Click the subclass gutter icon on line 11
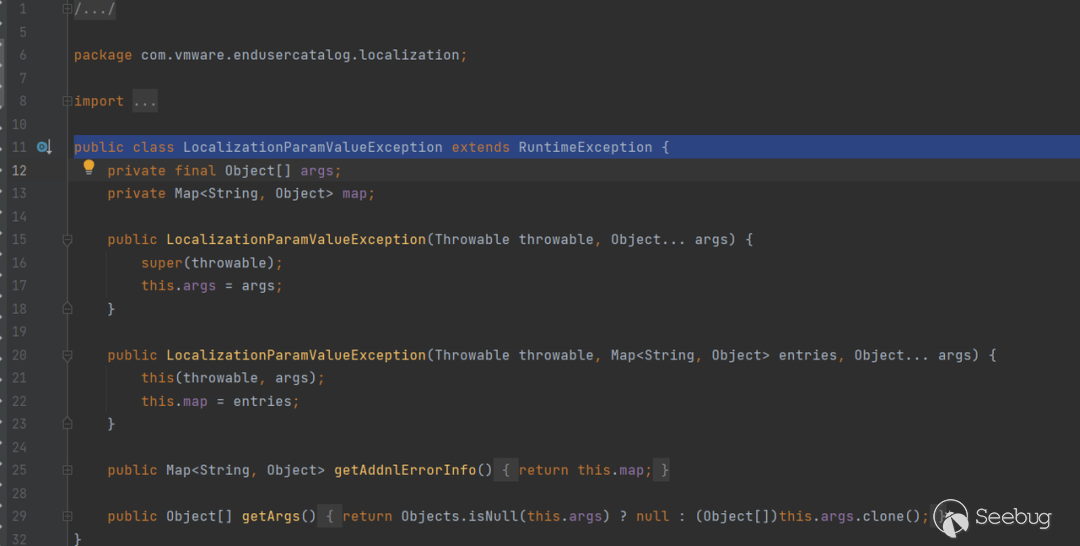 click(44, 147)
